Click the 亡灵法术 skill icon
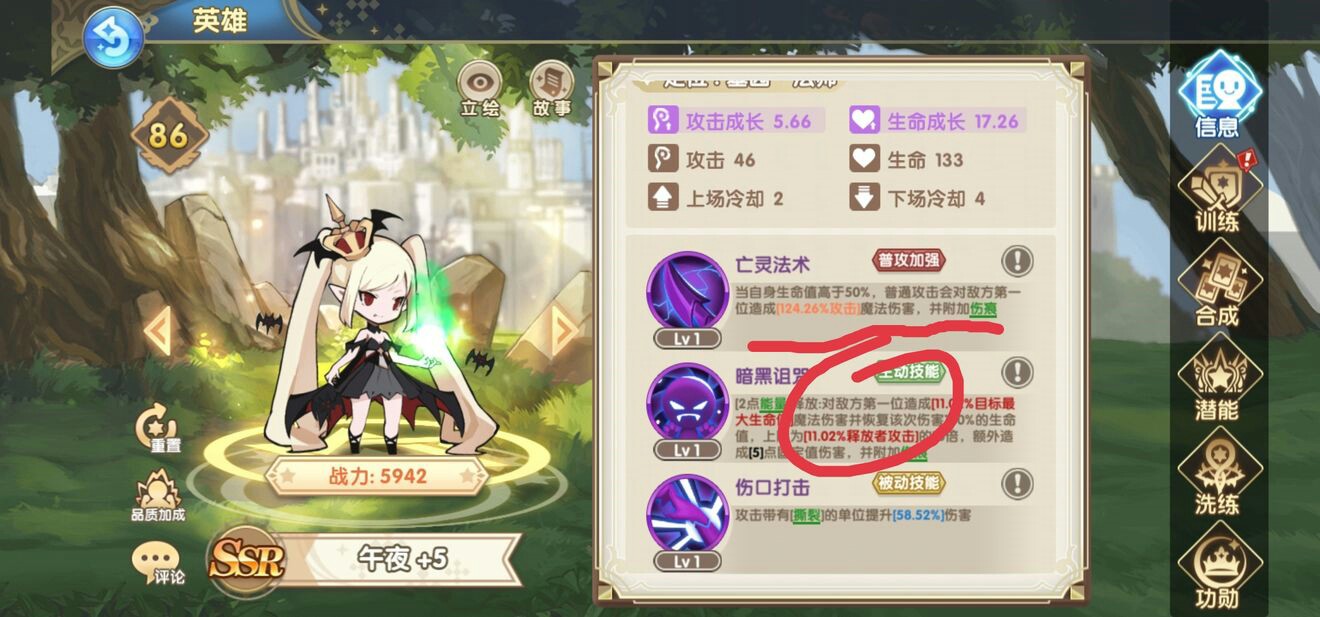Image resolution: width=1320 pixels, height=617 pixels. pyautogui.click(x=687, y=291)
